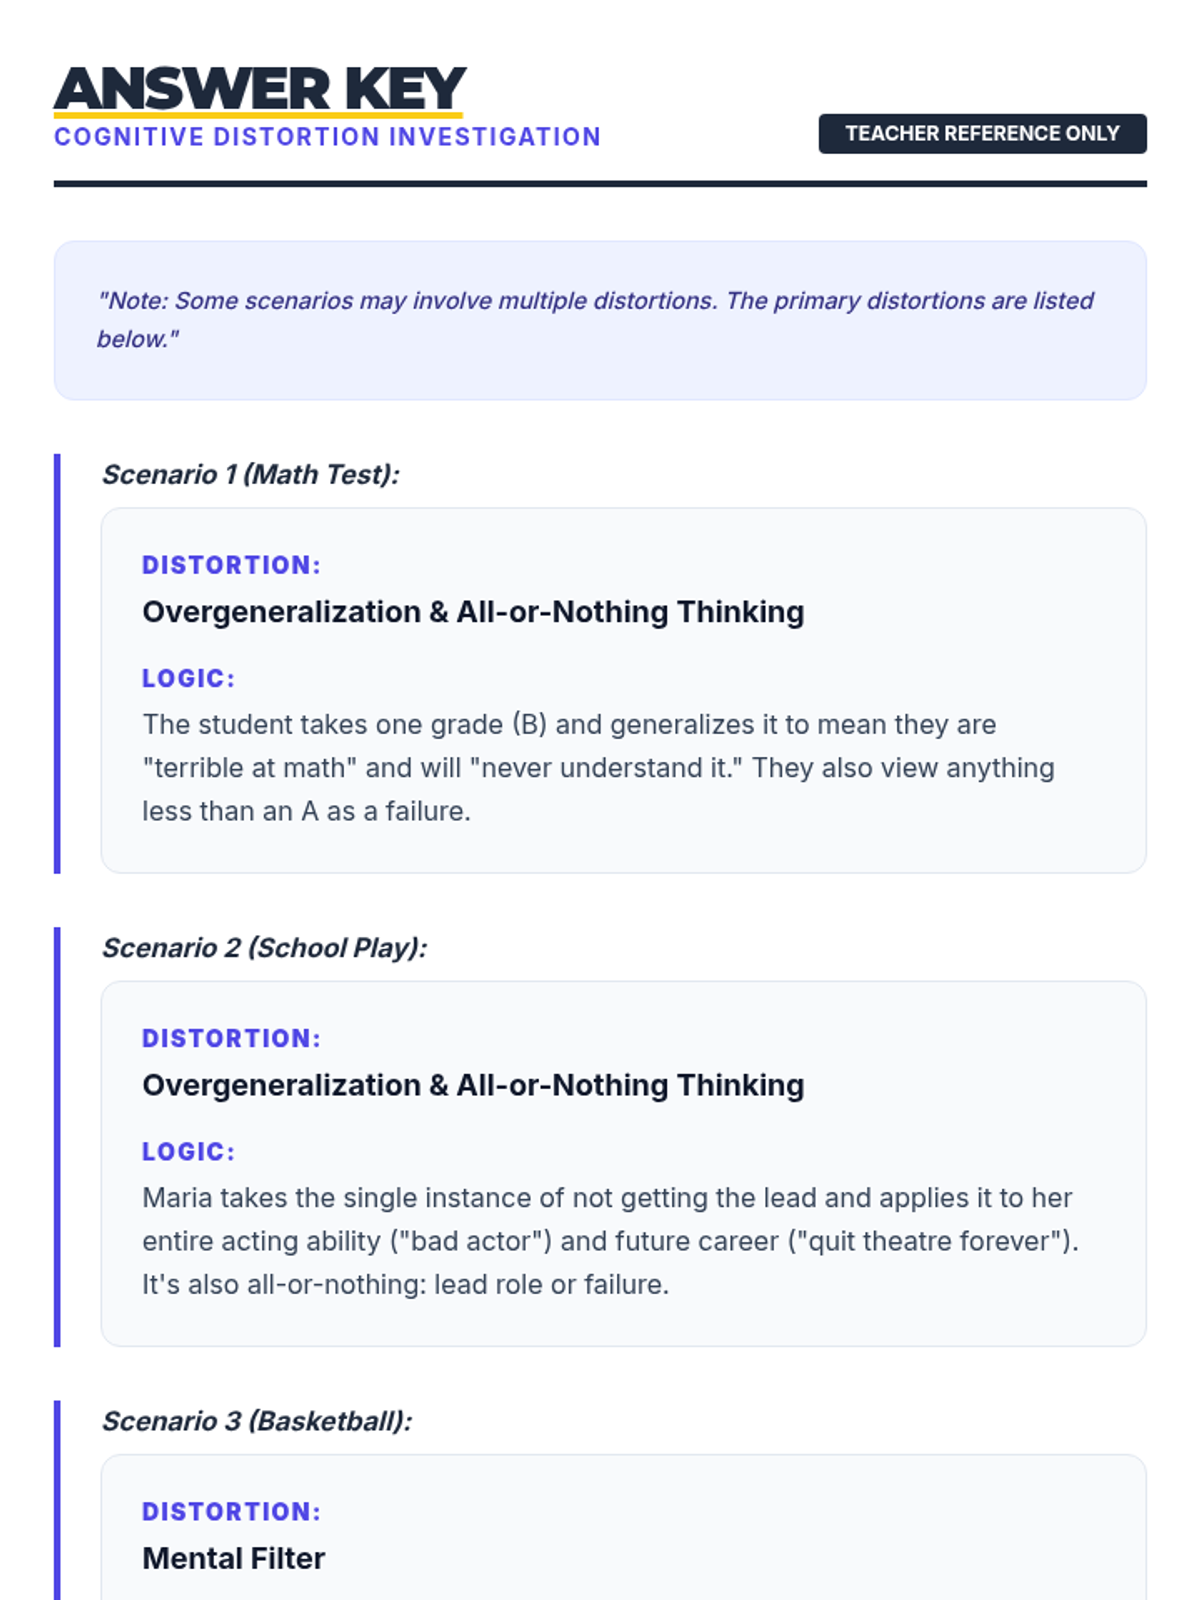The width and height of the screenshot is (1200, 1600).
Task: Select Scenario 2's Overgeneralization distortion answer
Action: [473, 1085]
